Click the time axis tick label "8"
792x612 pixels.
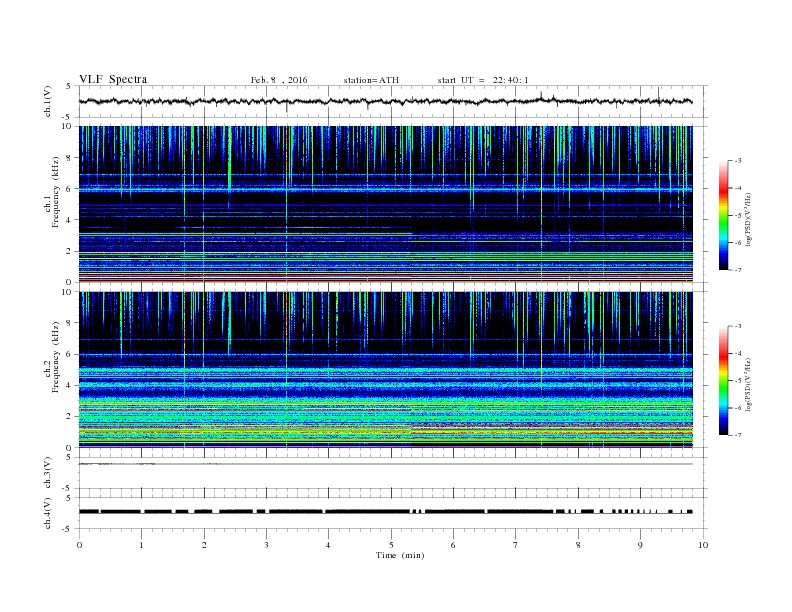[578, 545]
